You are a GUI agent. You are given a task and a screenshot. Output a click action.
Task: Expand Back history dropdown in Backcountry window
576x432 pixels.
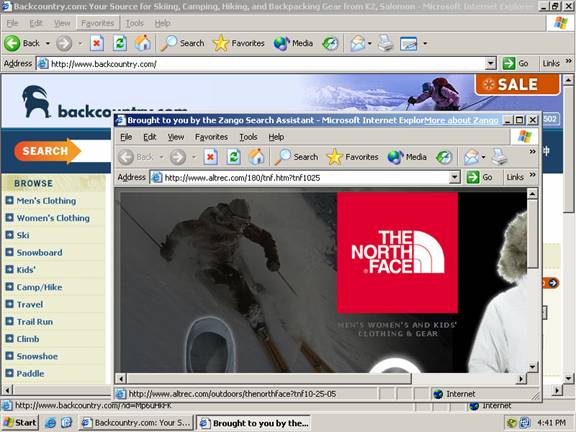[48, 43]
